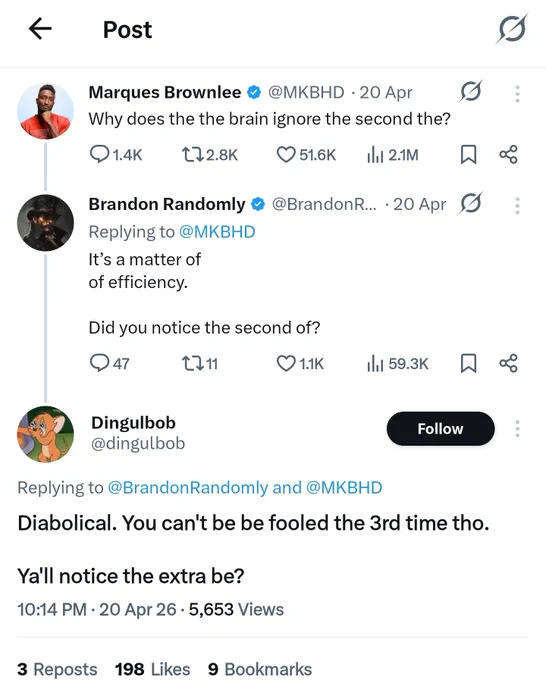The width and height of the screenshot is (546, 680).
Task: Bookmark Marques Brownlee's tweet
Action: (468, 154)
